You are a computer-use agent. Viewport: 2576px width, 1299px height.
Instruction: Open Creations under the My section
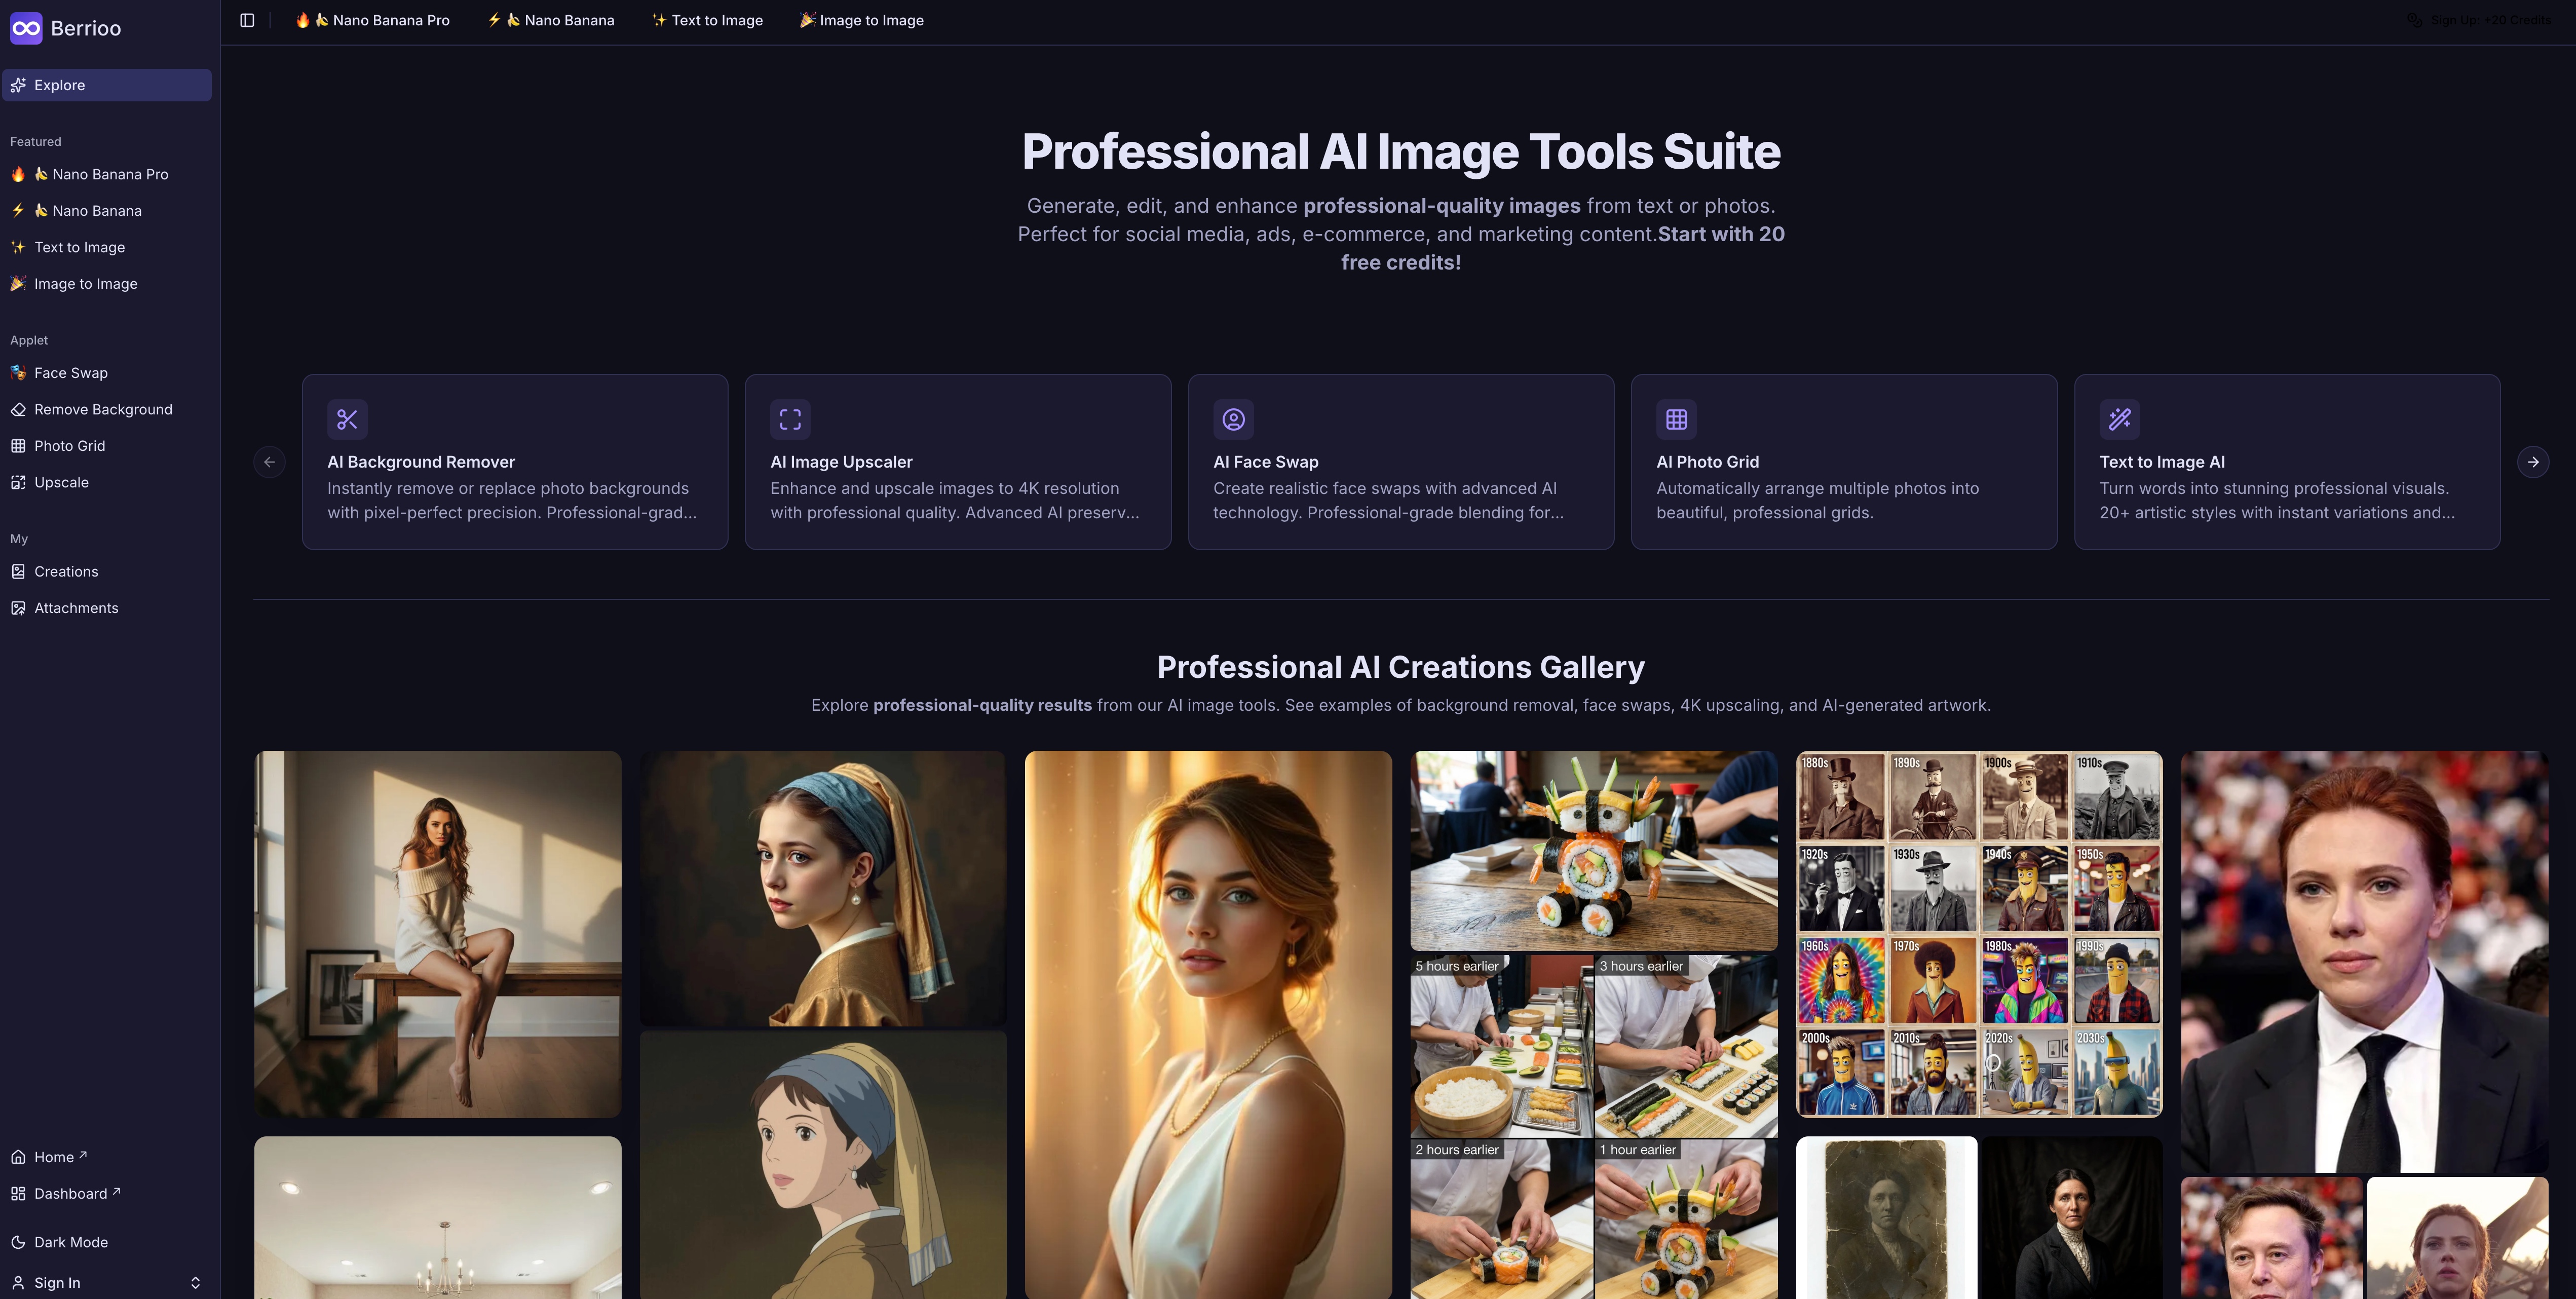pos(66,571)
